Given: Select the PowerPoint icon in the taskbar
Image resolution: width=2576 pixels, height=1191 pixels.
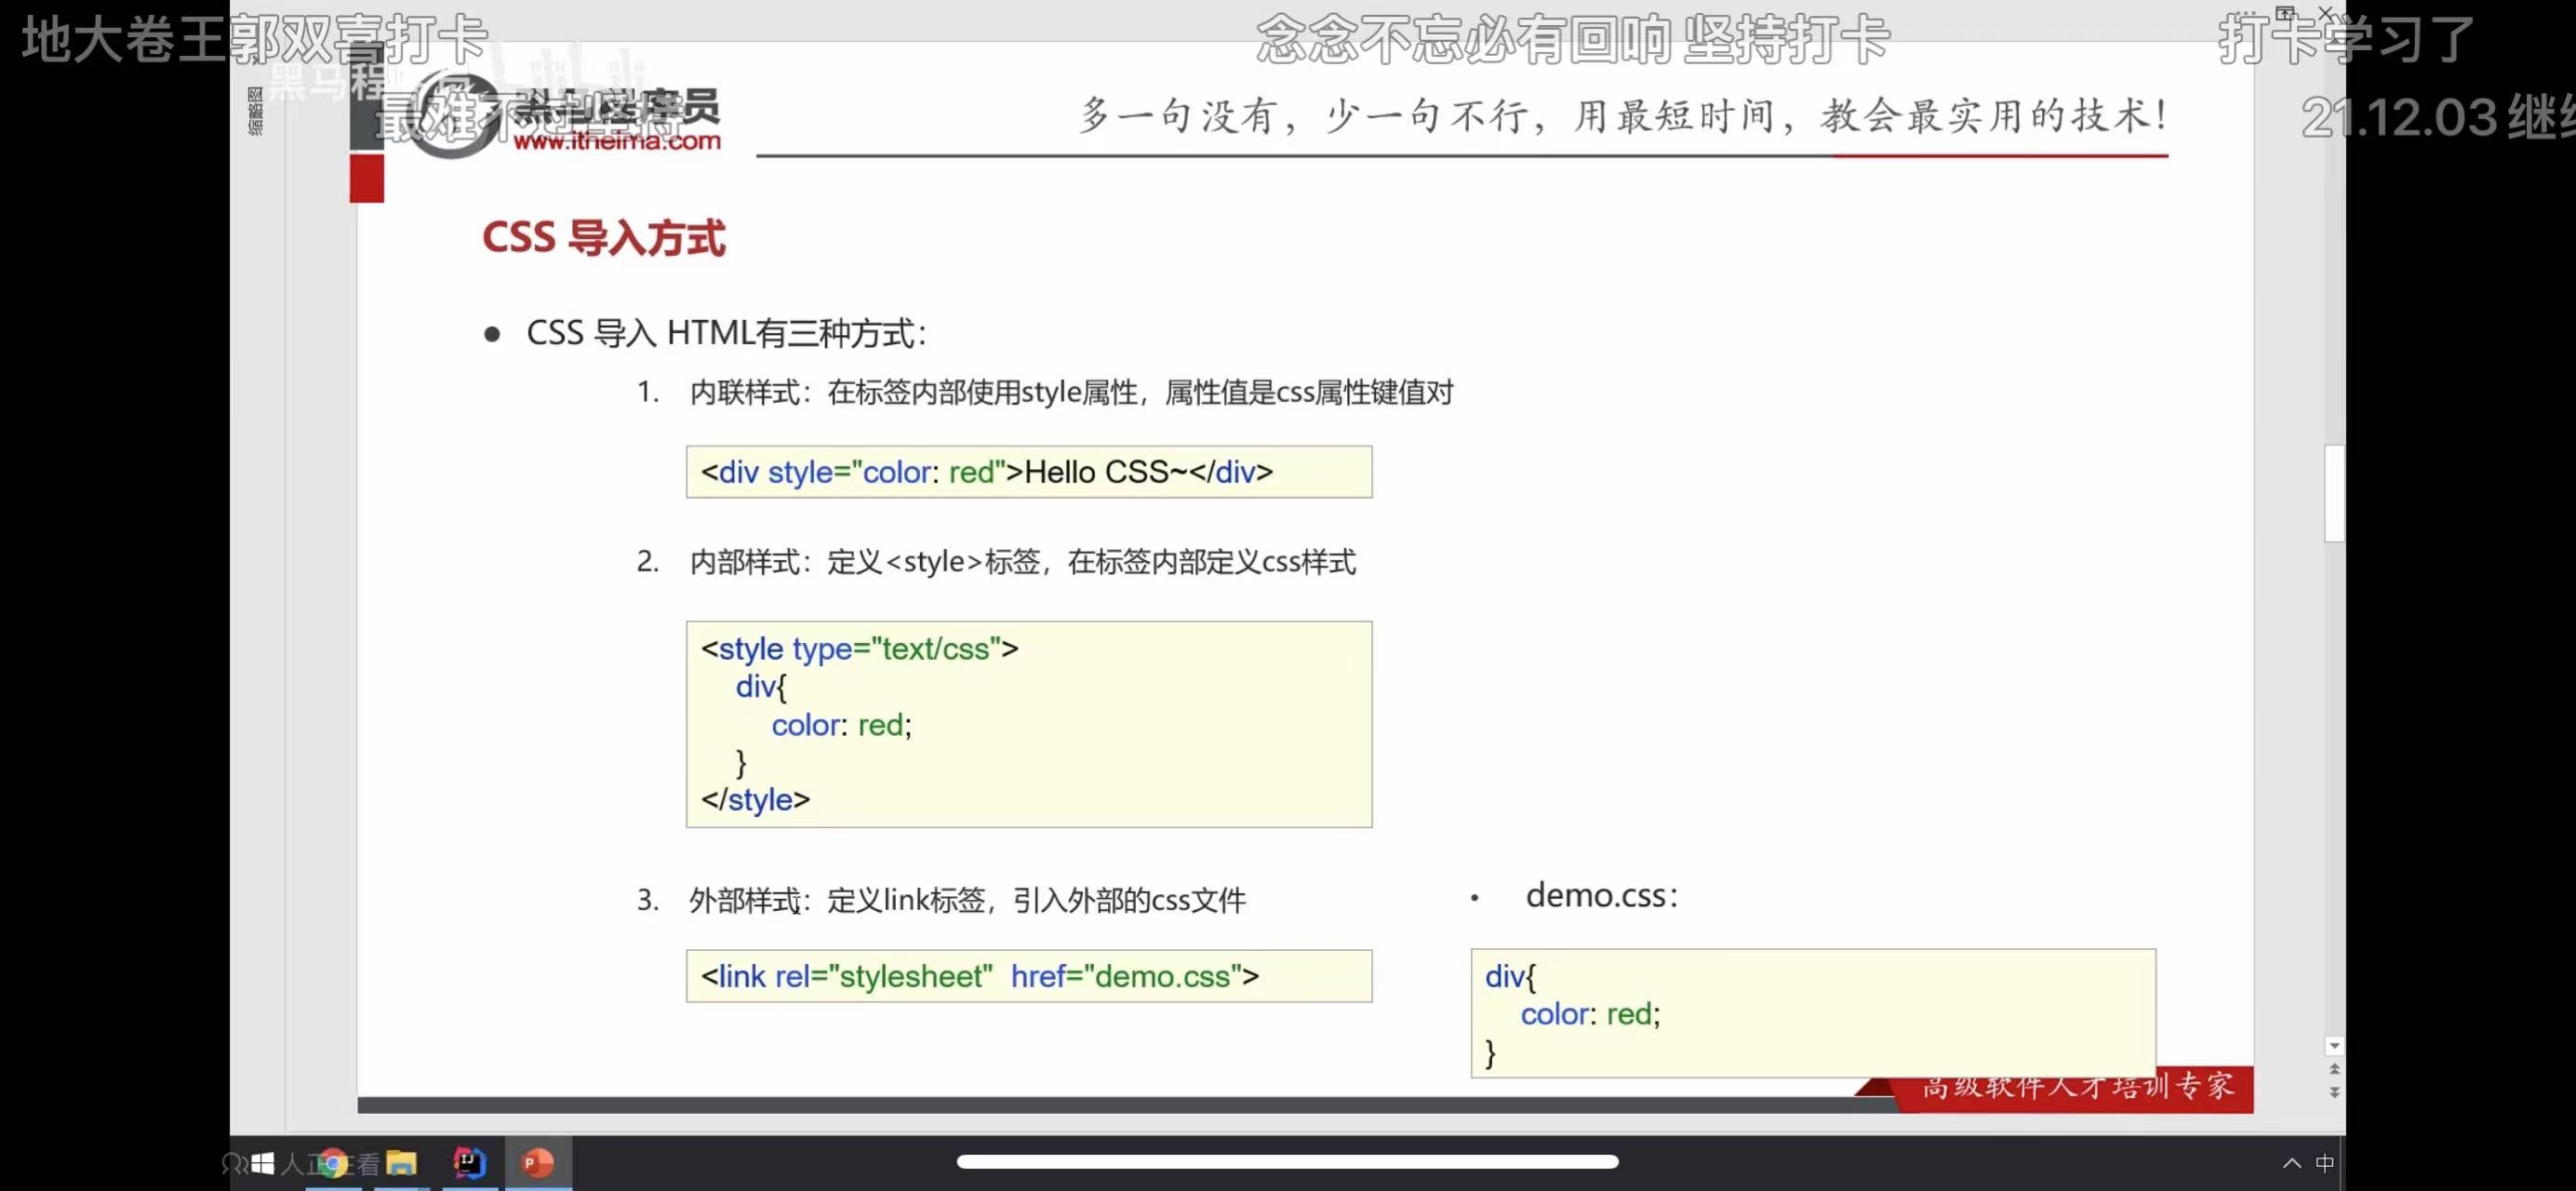Looking at the screenshot, I should click(x=537, y=1163).
